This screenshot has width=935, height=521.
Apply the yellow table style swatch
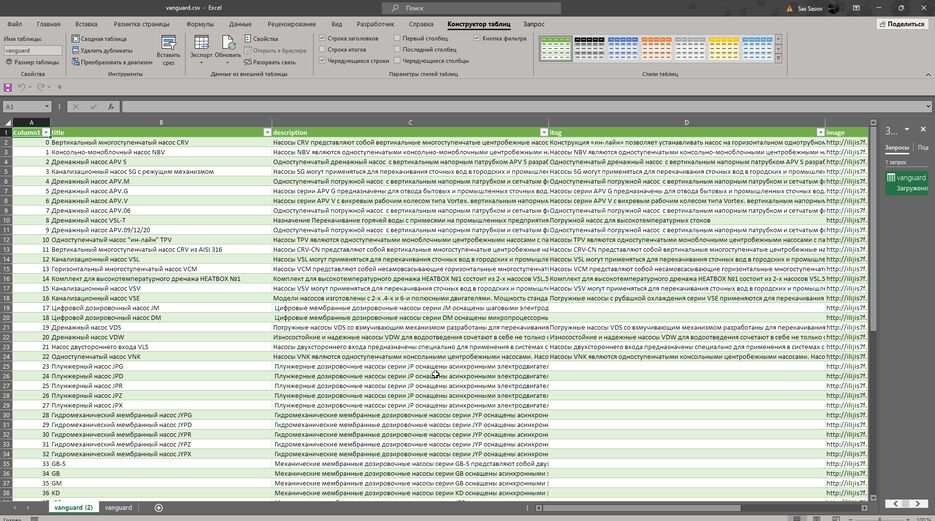coord(724,48)
